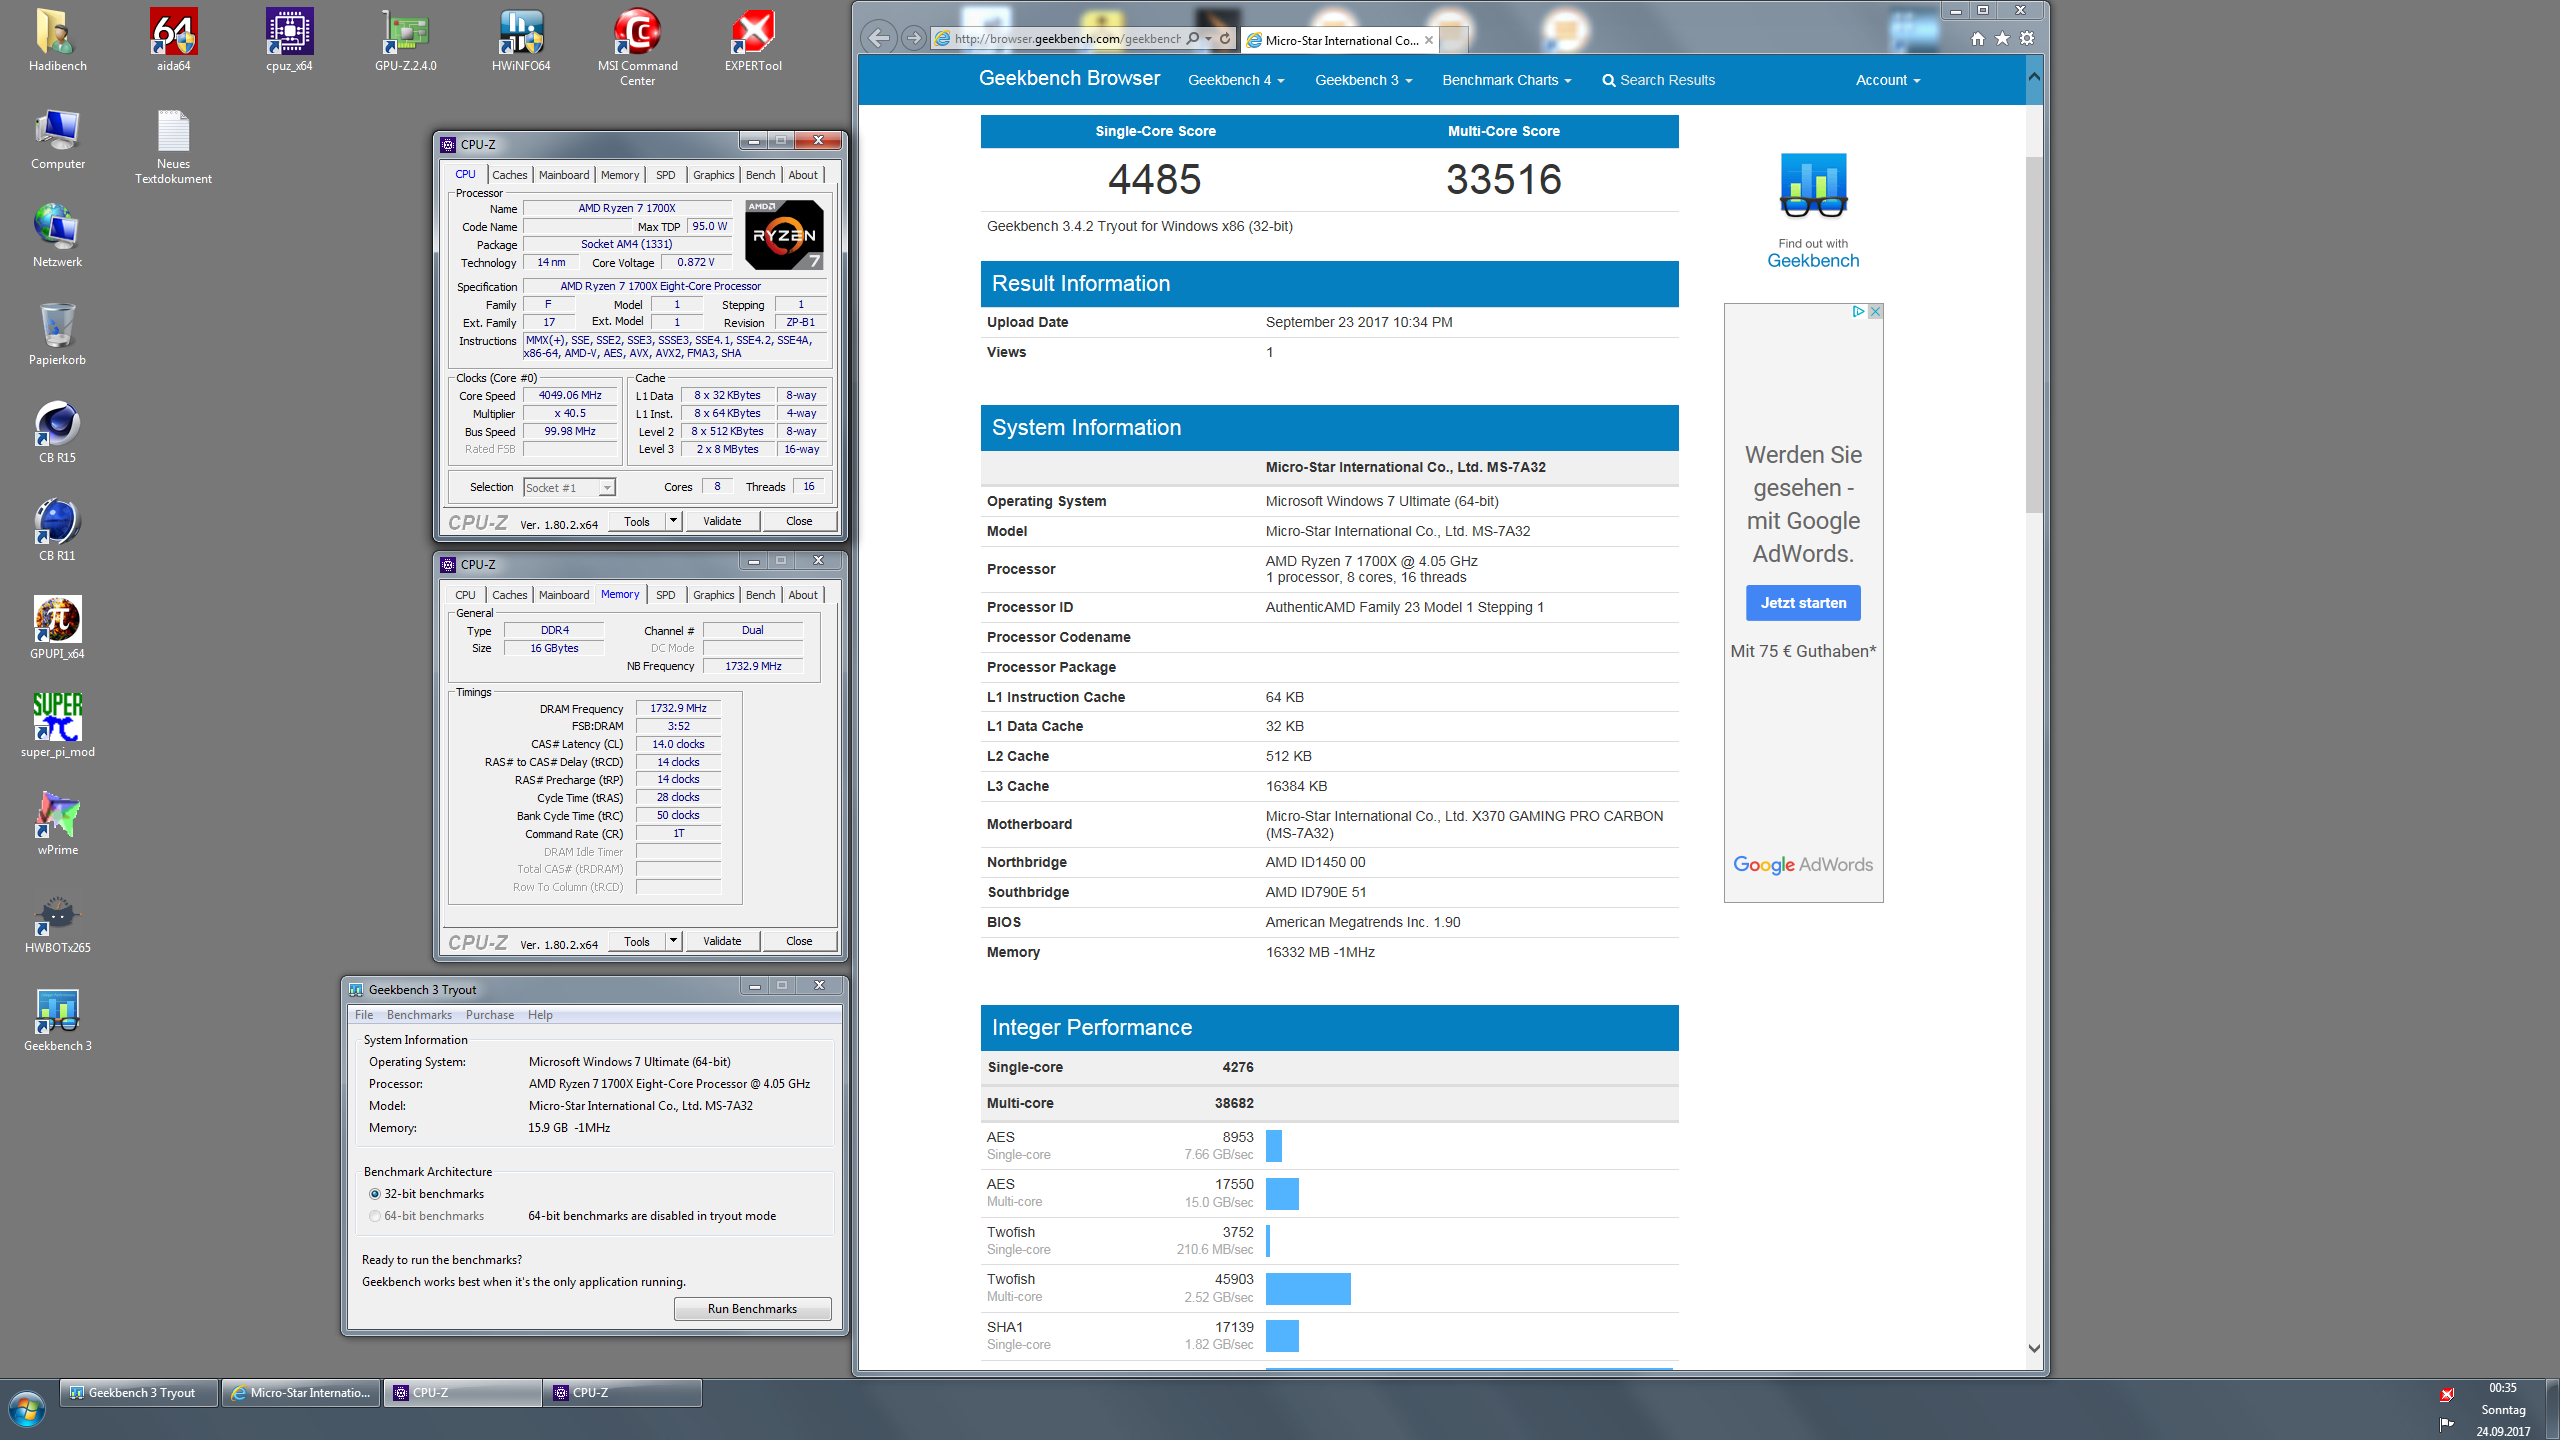The image size is (2560, 1440).
Task: Launch Geekbench 3 desktop shortcut
Action: tap(57, 1020)
